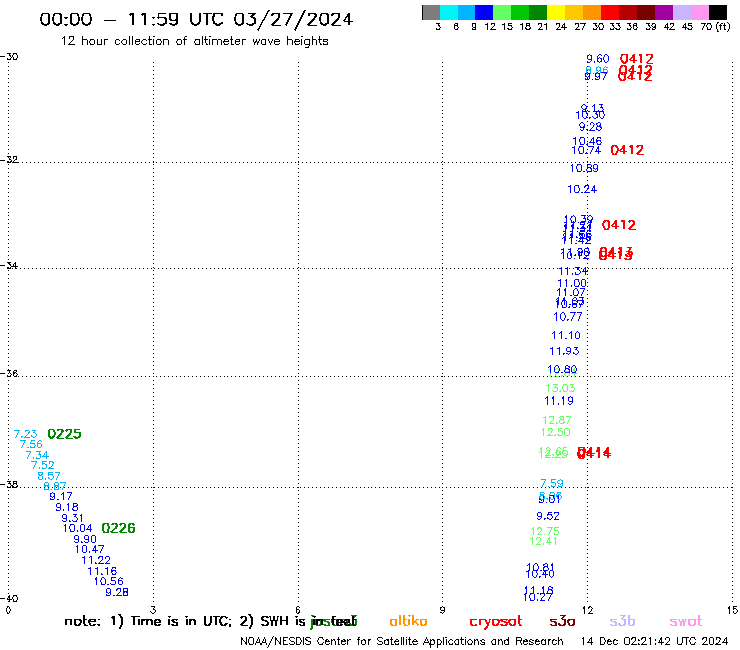Click the 's3b' satellite legend label
The image size is (740, 650).
click(x=622, y=622)
